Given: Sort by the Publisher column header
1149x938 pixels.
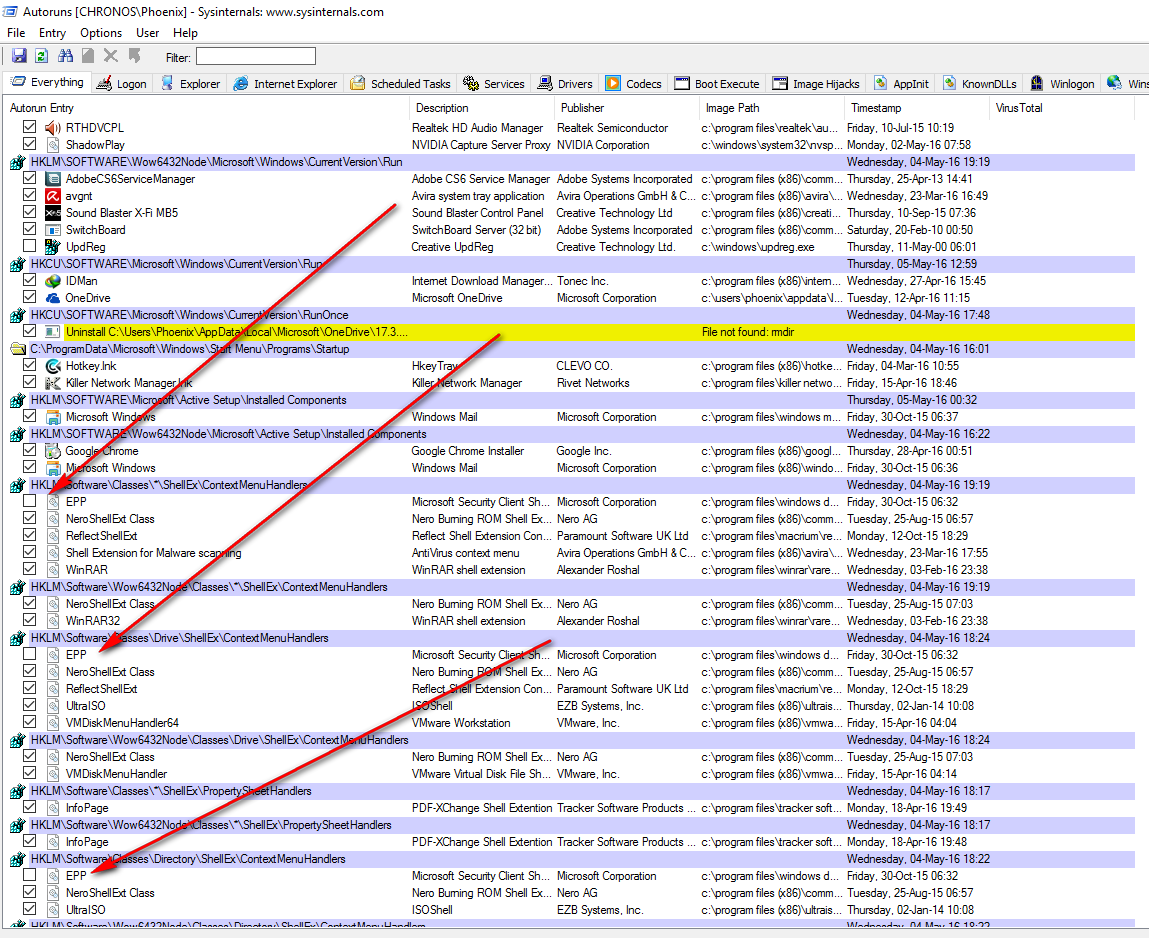Looking at the screenshot, I should [627, 108].
